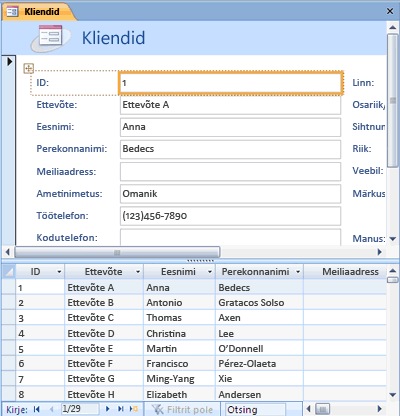This screenshot has height=416, width=400.
Task: Click cell Andersen in datasheet
Action: 260,395
